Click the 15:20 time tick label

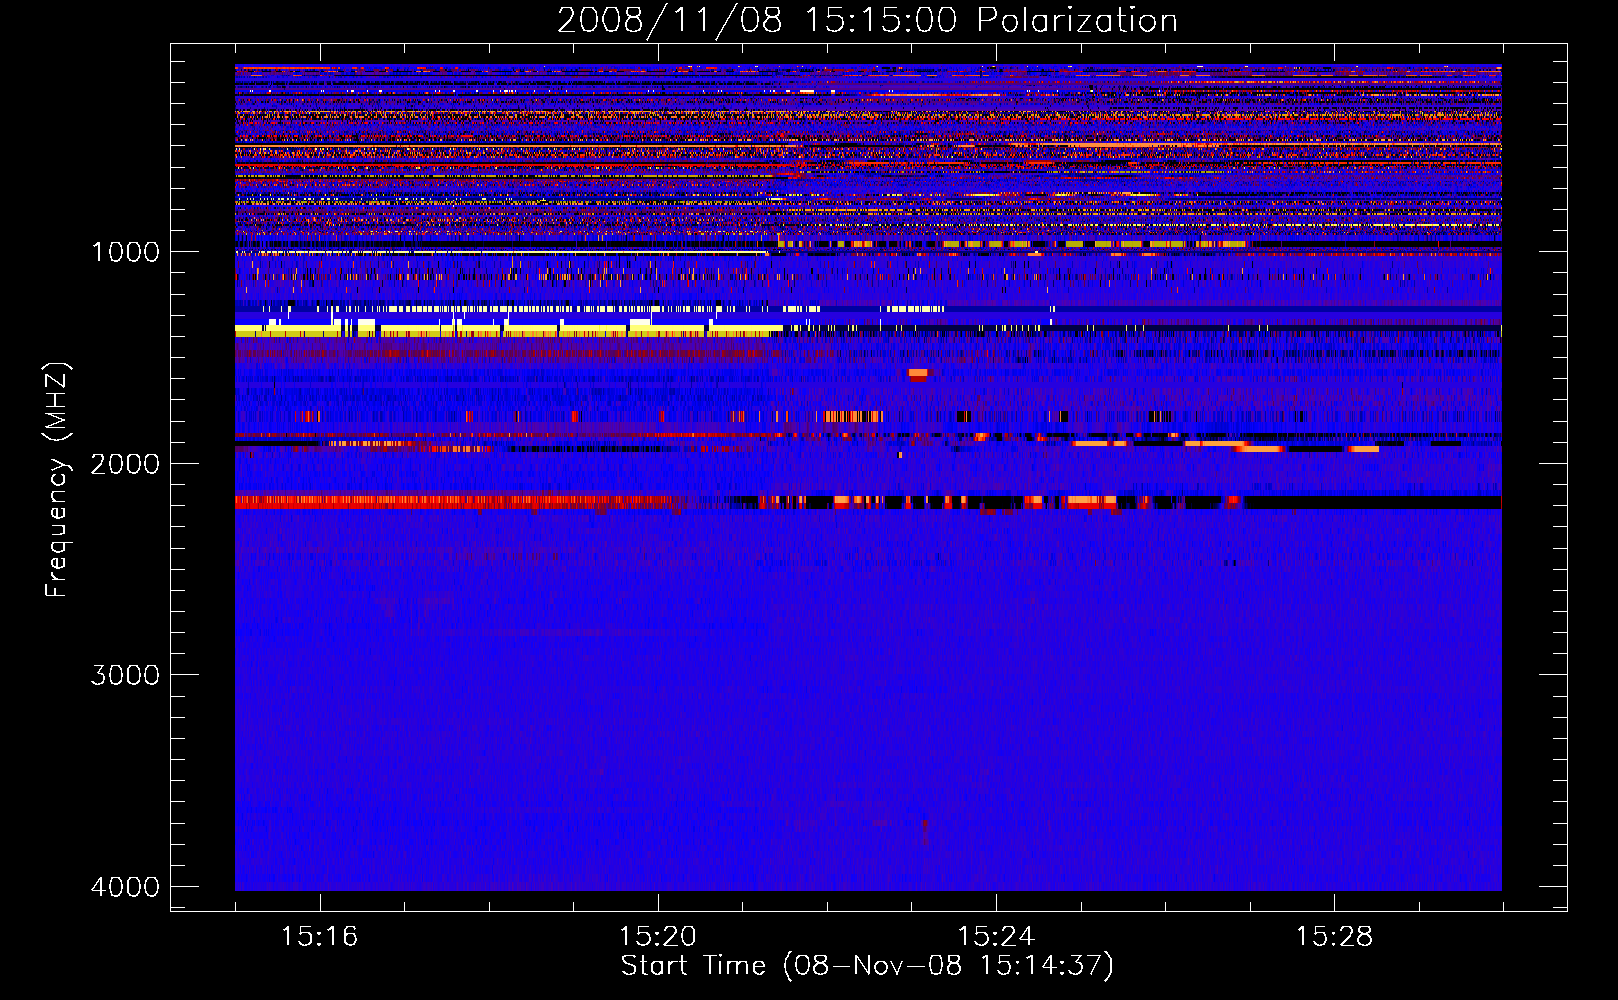tap(657, 936)
